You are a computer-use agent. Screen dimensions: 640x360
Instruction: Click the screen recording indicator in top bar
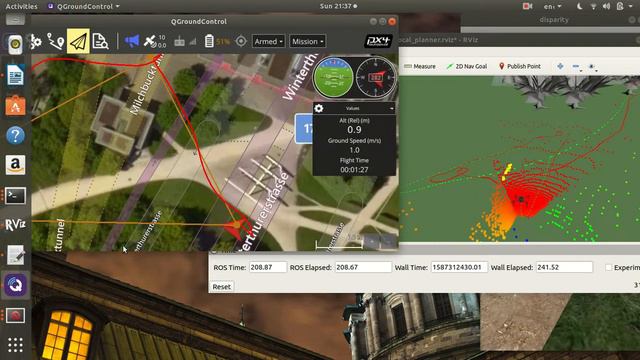[x=527, y=6]
